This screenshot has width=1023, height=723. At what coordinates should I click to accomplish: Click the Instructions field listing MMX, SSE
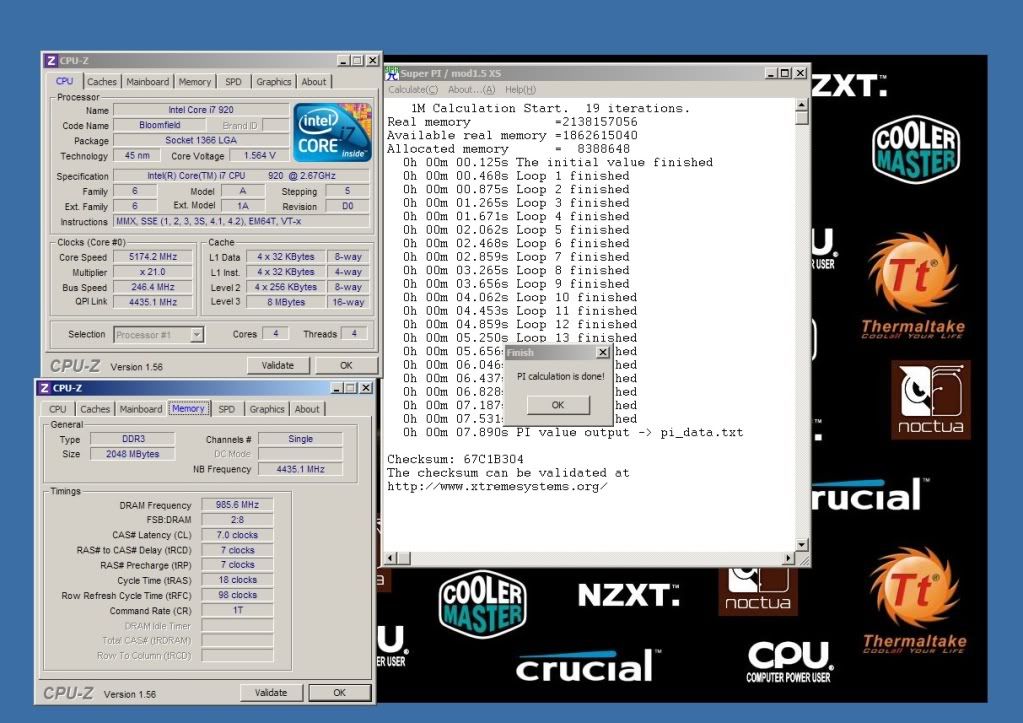point(241,221)
